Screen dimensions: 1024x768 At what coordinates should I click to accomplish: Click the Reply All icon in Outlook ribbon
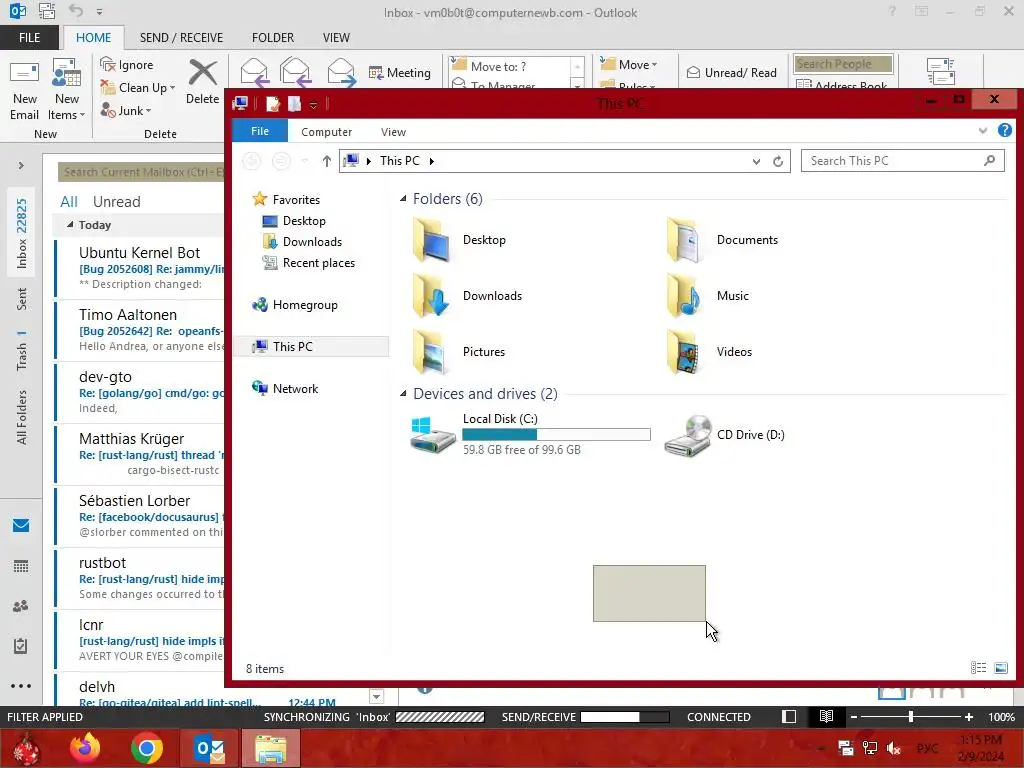tap(295, 72)
